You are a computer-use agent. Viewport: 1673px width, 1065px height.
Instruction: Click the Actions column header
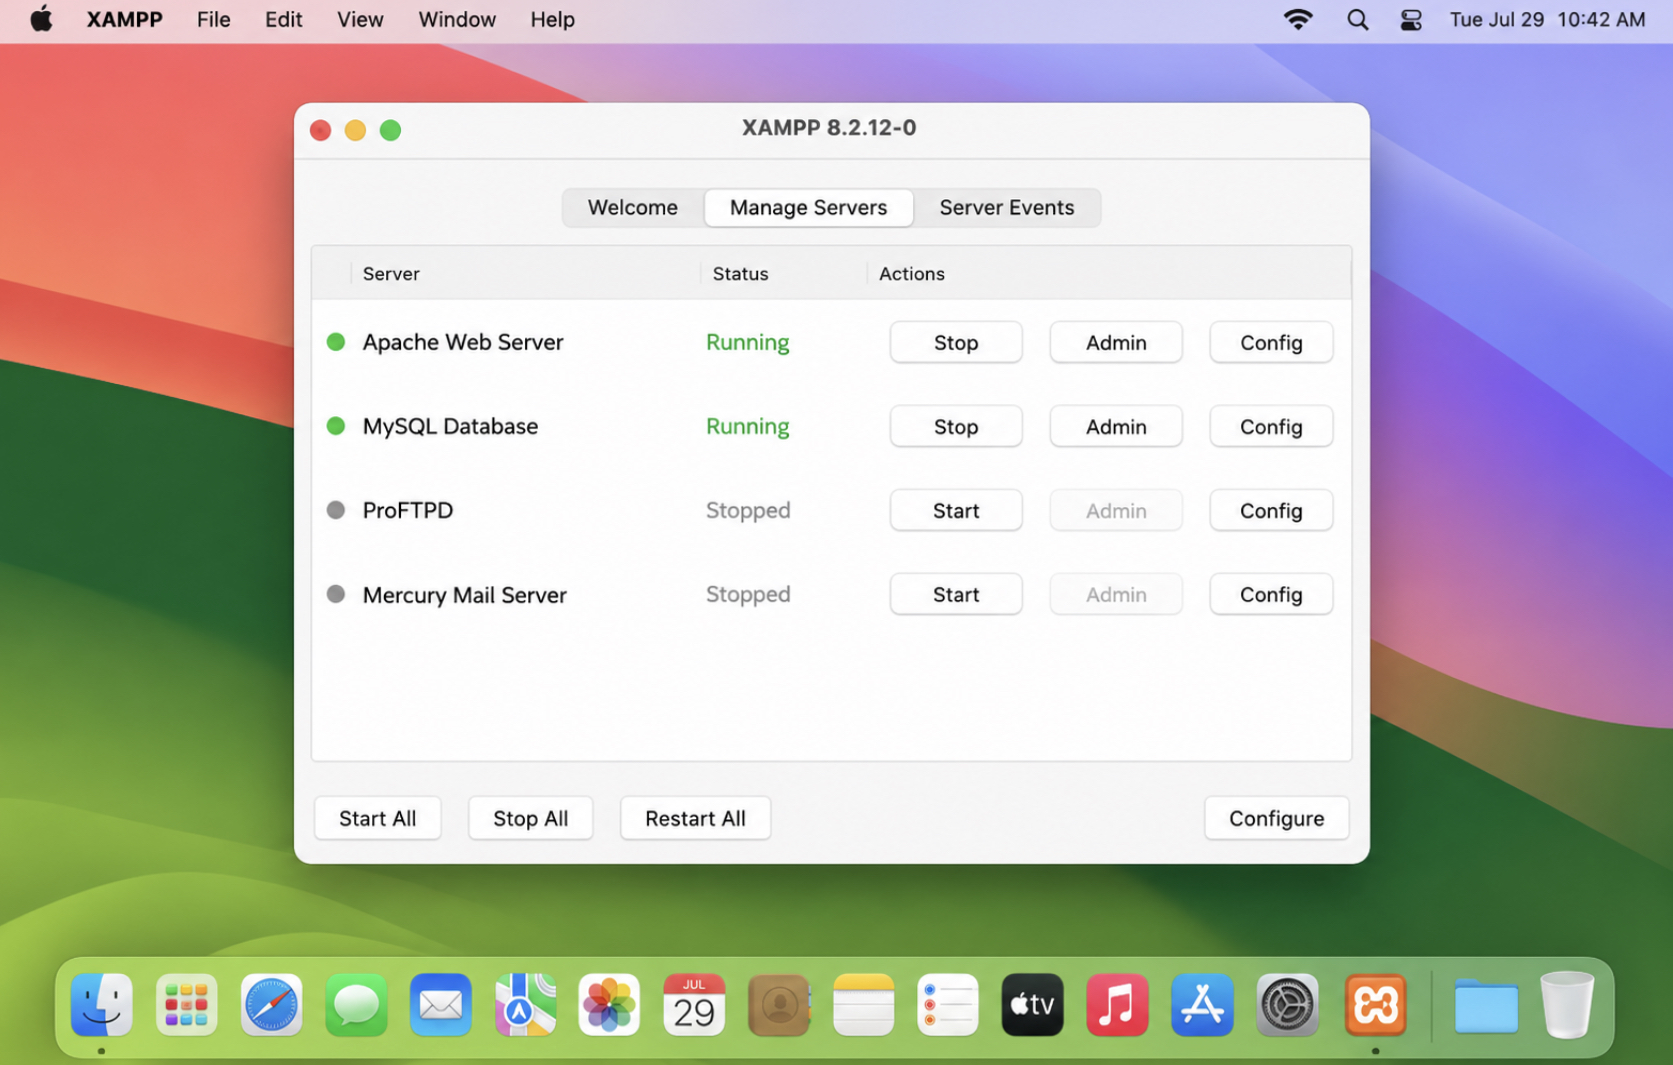(911, 273)
